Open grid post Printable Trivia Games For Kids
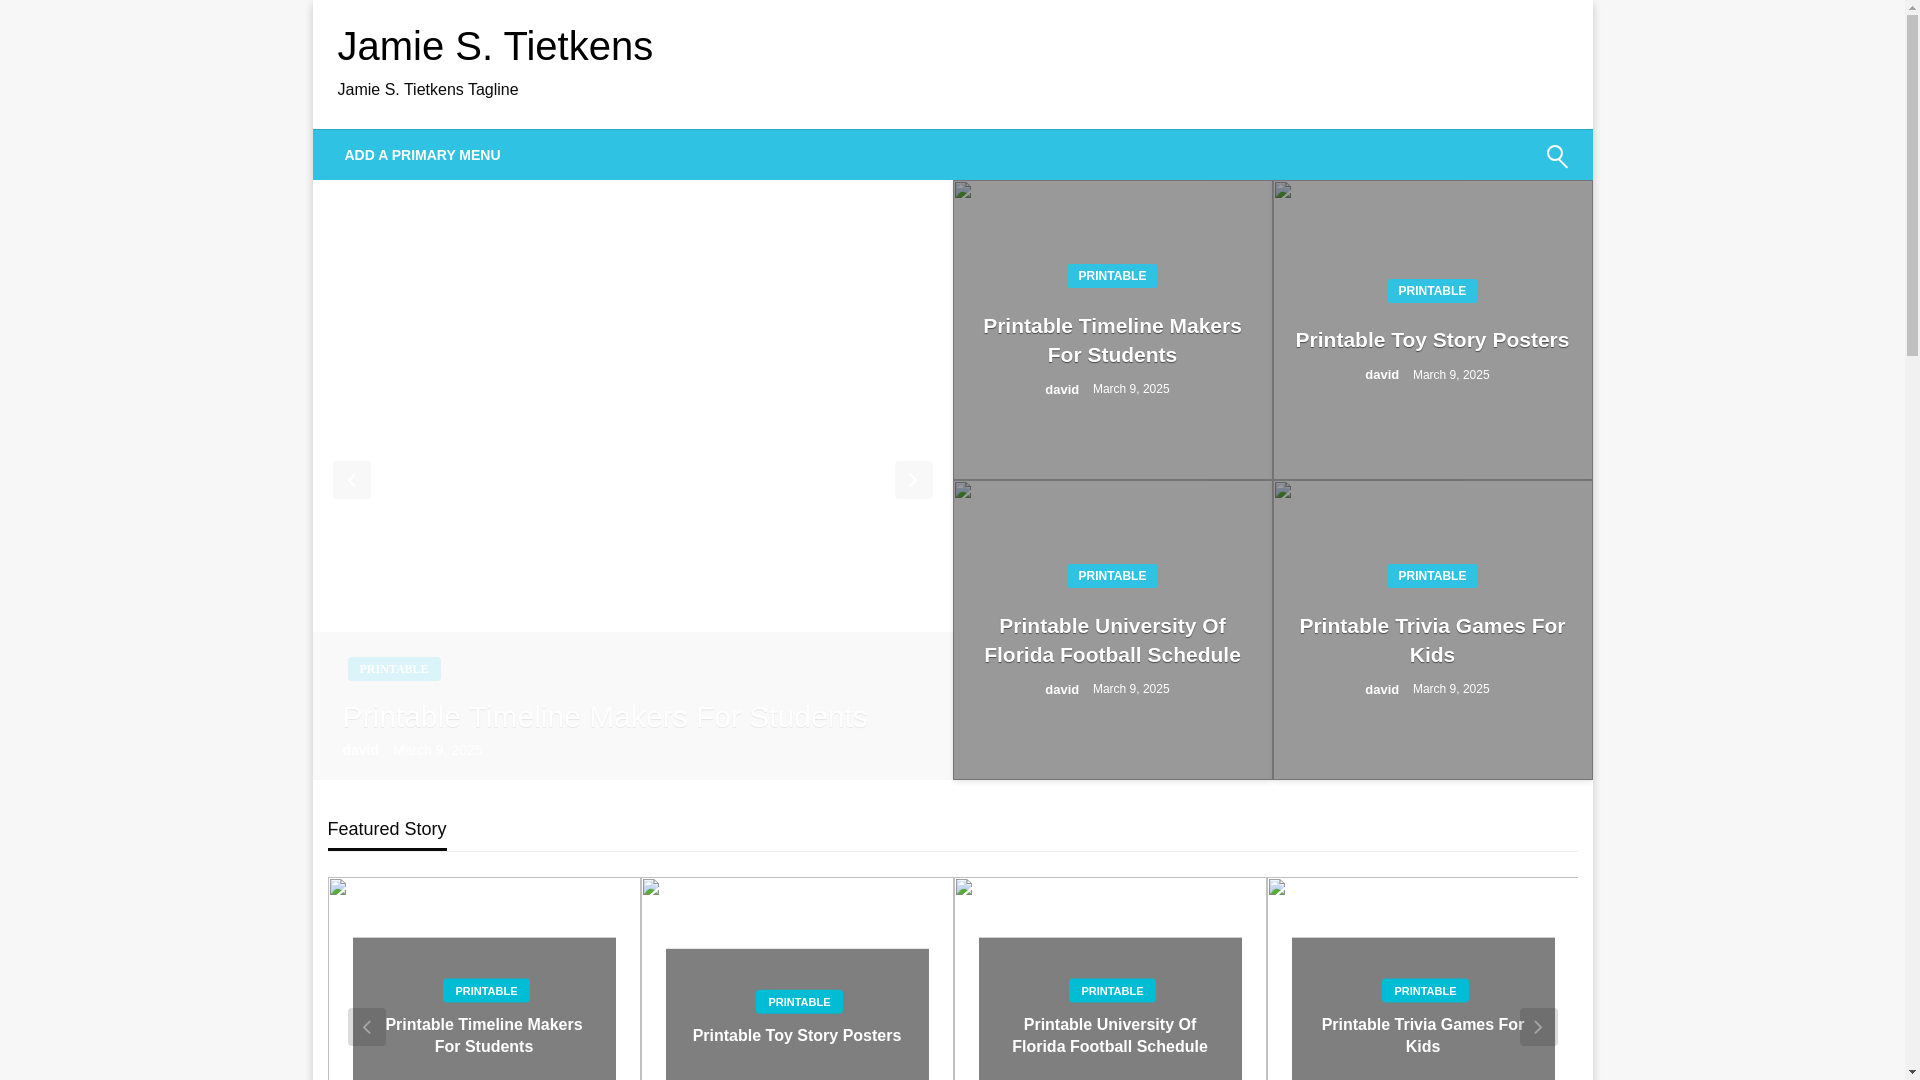The image size is (1920, 1080). [1432, 640]
